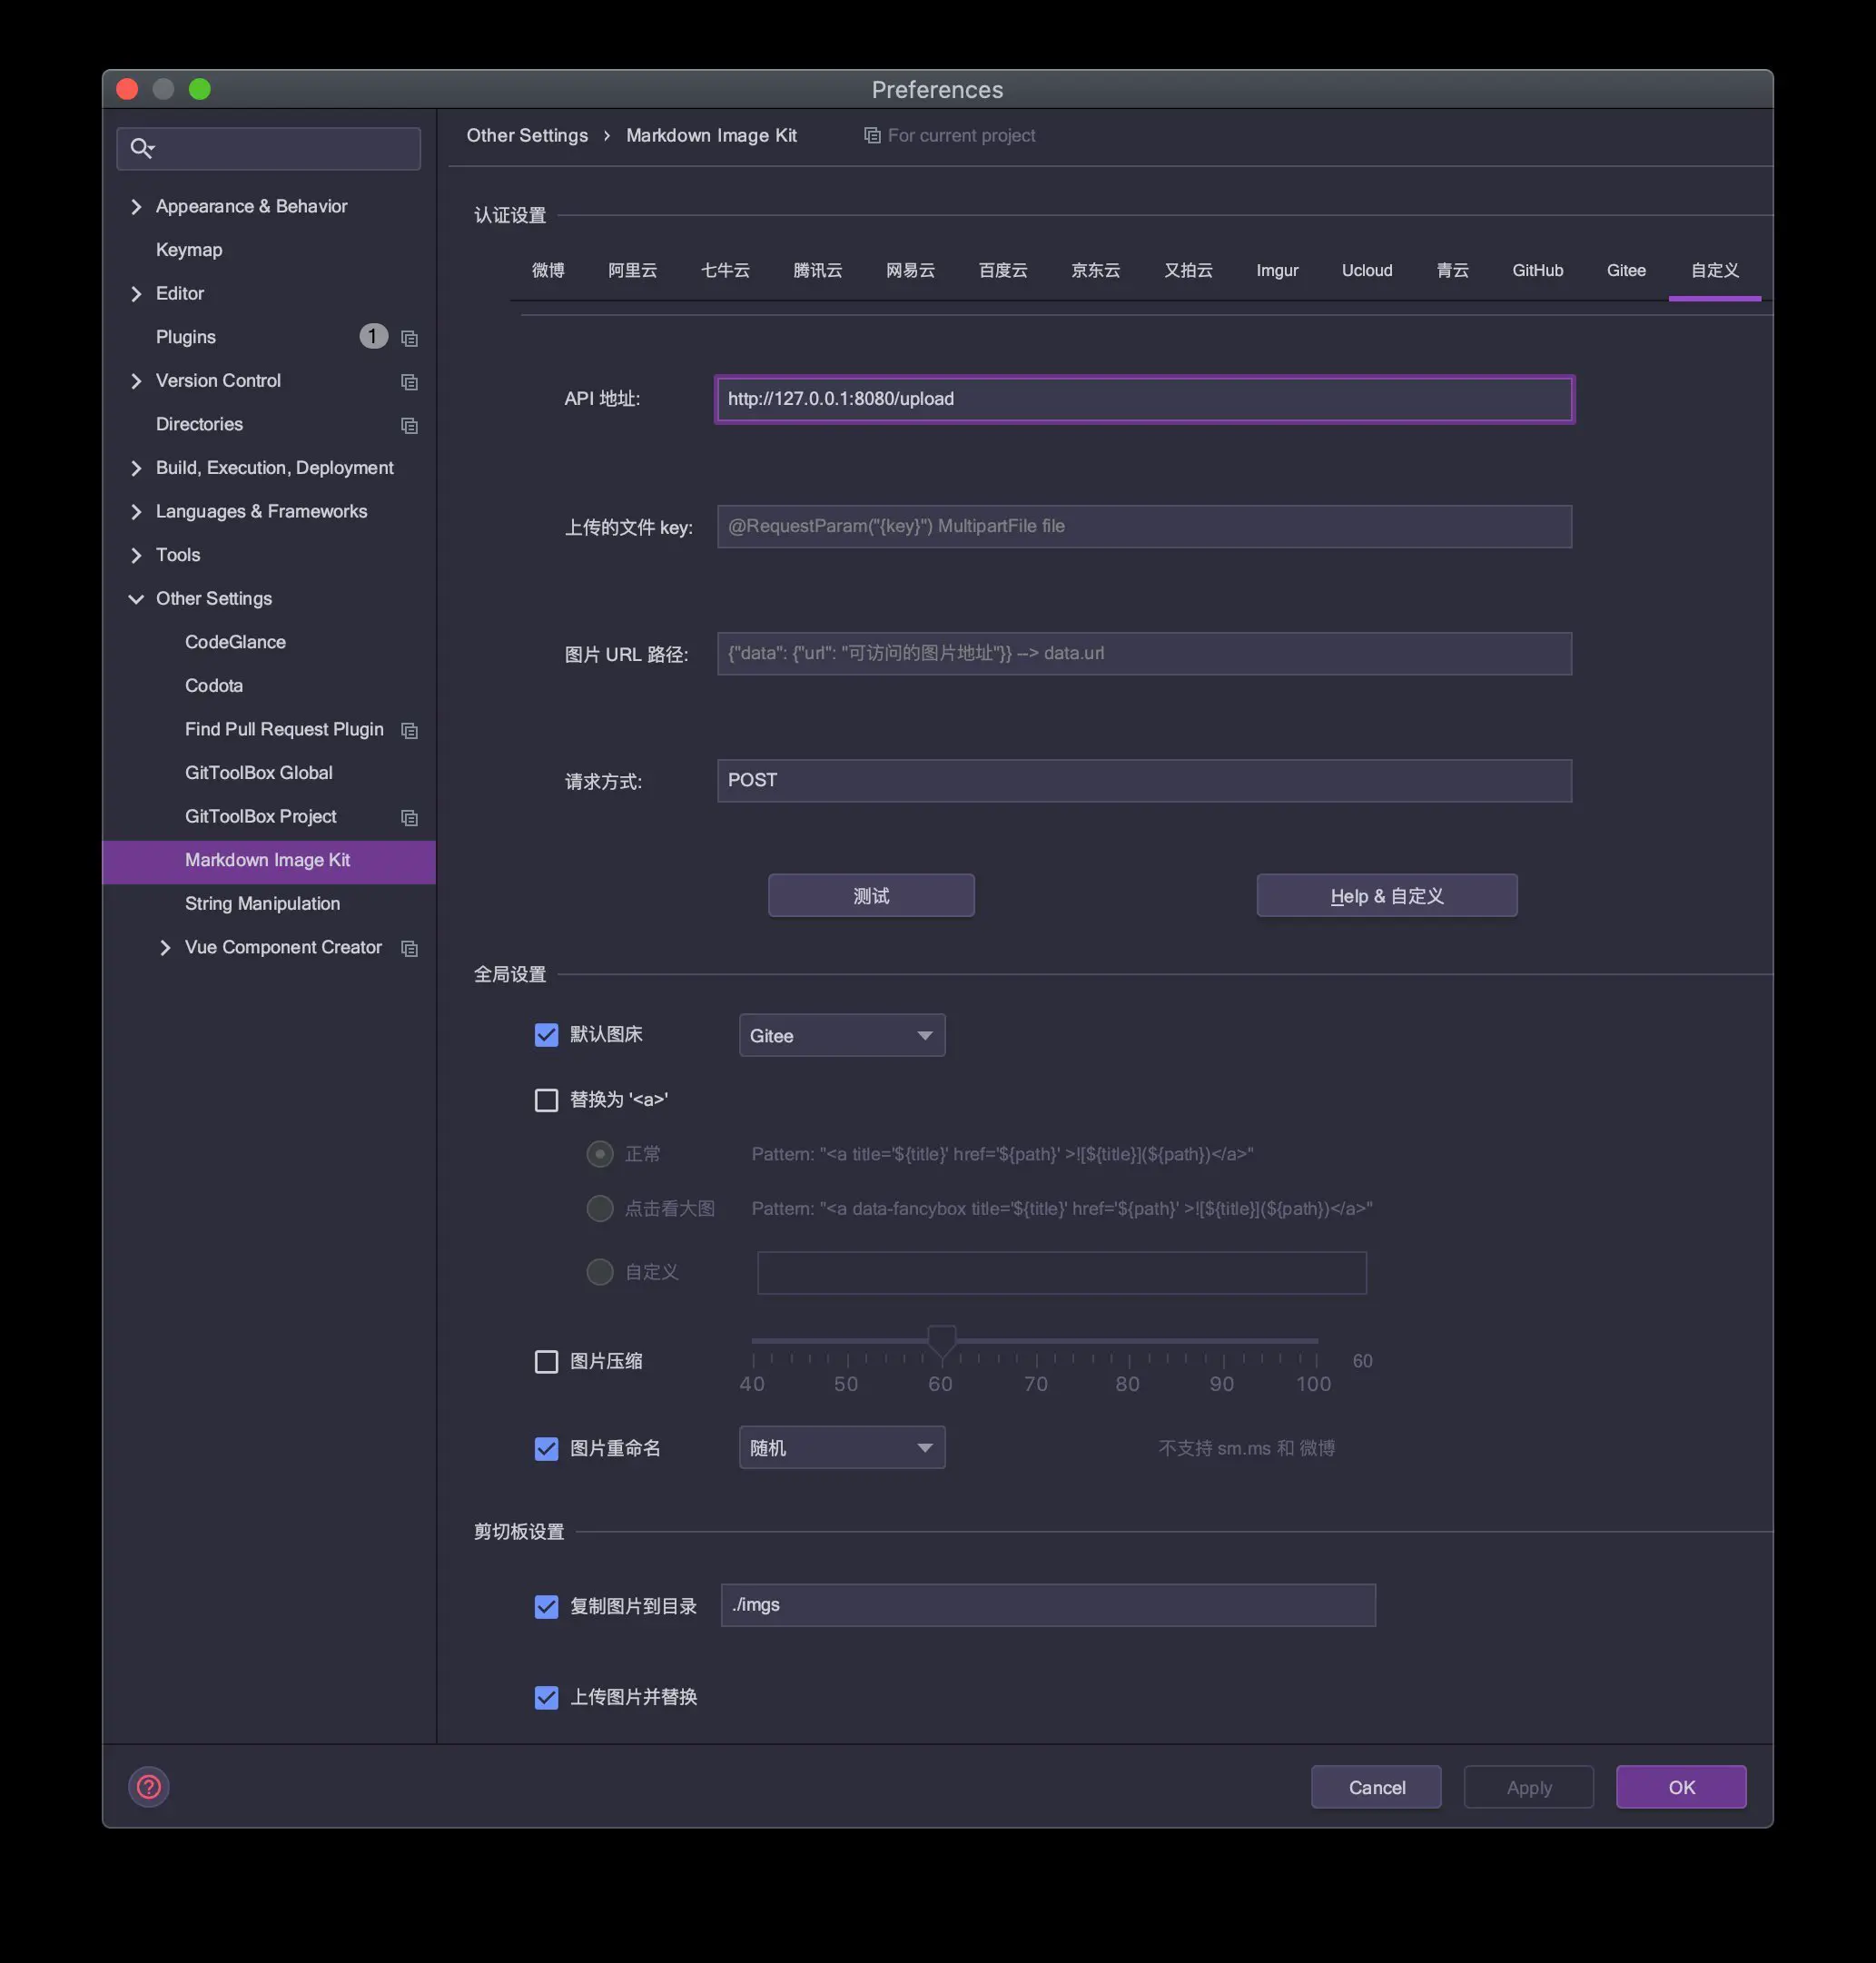
Task: Click the Help & 自定义 button
Action: 1386,895
